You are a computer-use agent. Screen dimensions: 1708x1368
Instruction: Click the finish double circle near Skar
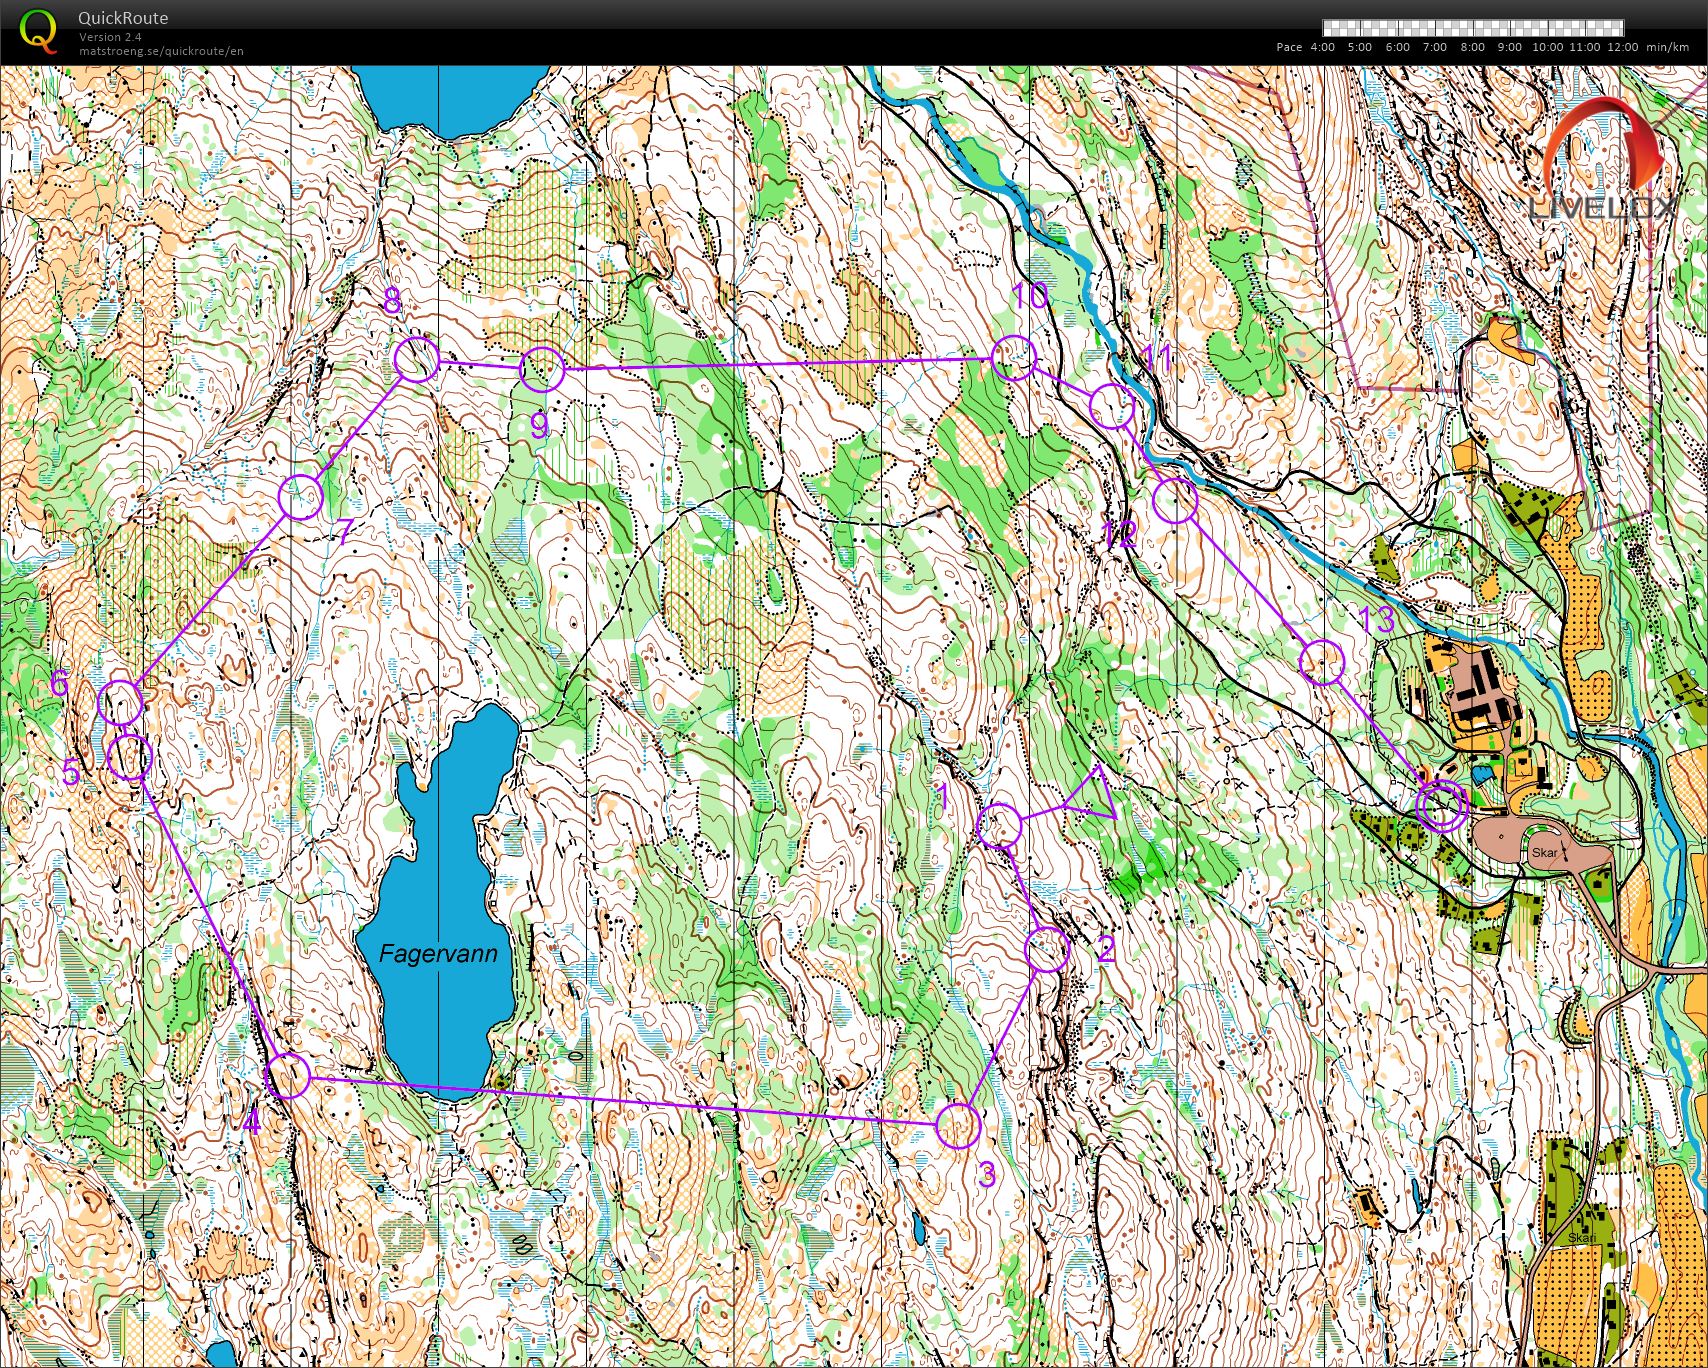pyautogui.click(x=1442, y=806)
